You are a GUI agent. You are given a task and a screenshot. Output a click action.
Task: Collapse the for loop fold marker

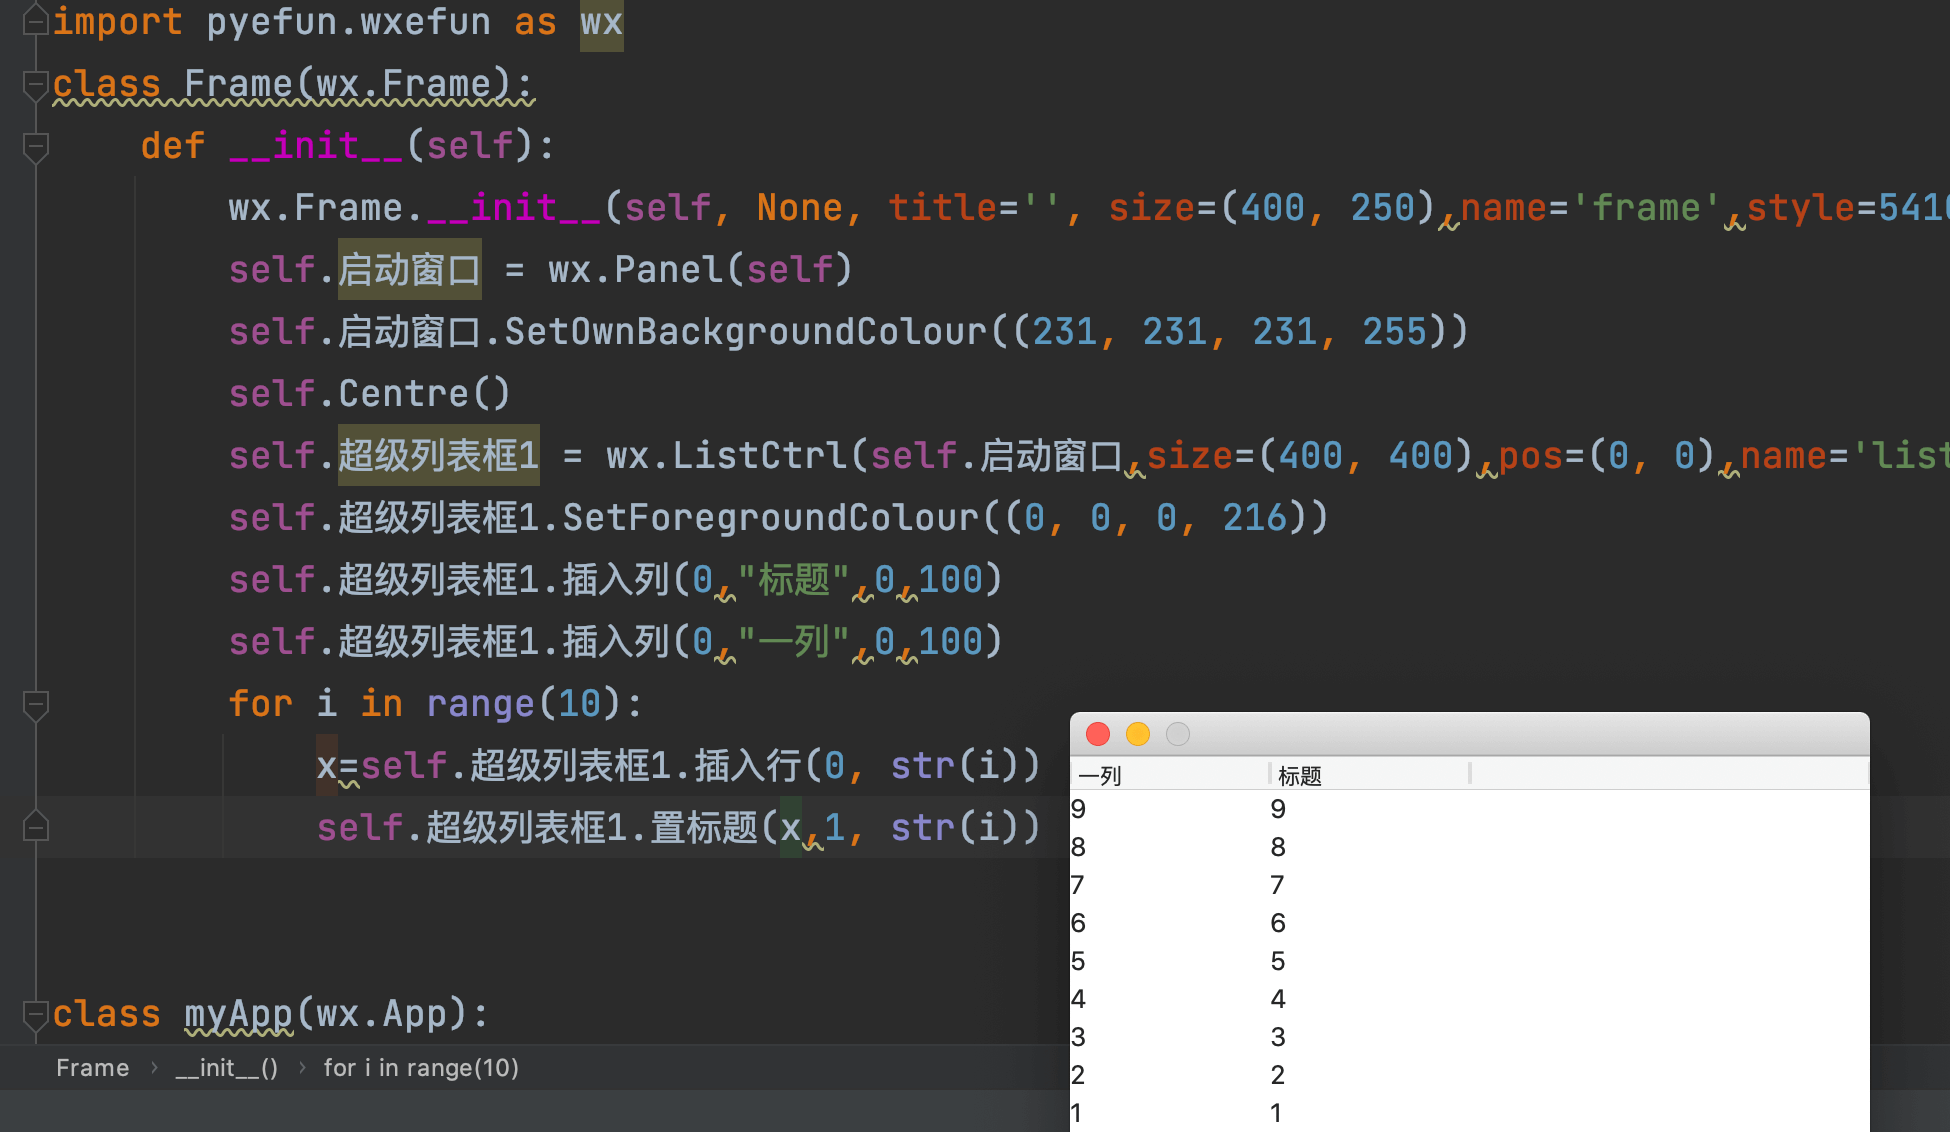[36, 705]
